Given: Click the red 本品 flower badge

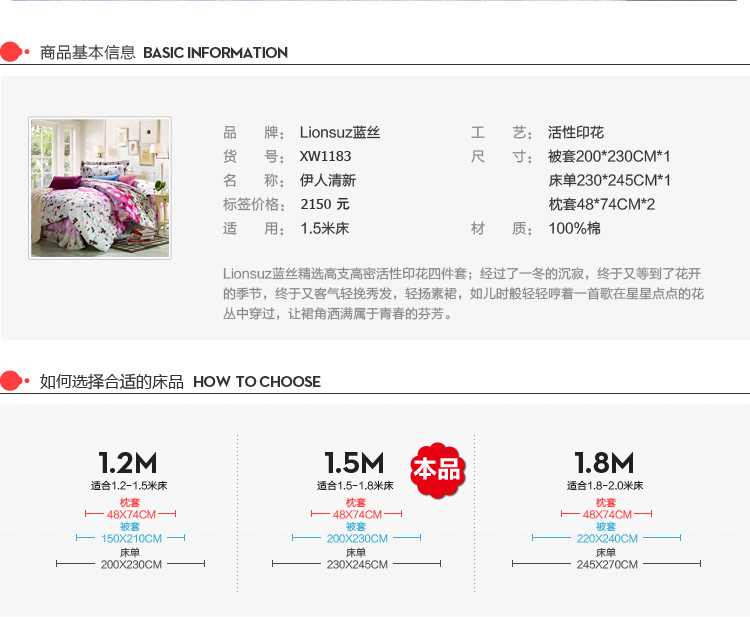Looking at the screenshot, I should pyautogui.click(x=437, y=468).
